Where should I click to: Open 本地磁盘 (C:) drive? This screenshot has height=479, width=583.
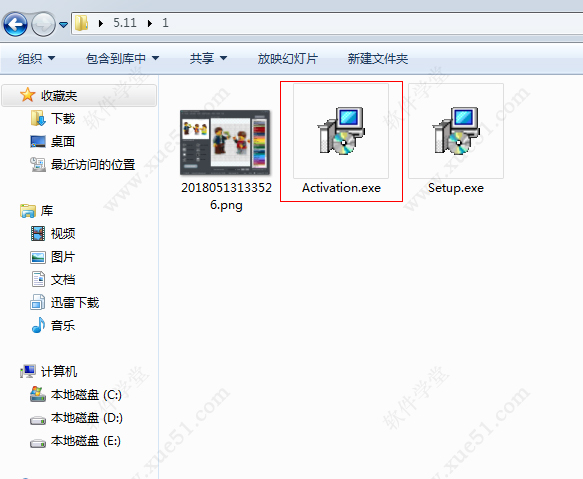[76, 395]
